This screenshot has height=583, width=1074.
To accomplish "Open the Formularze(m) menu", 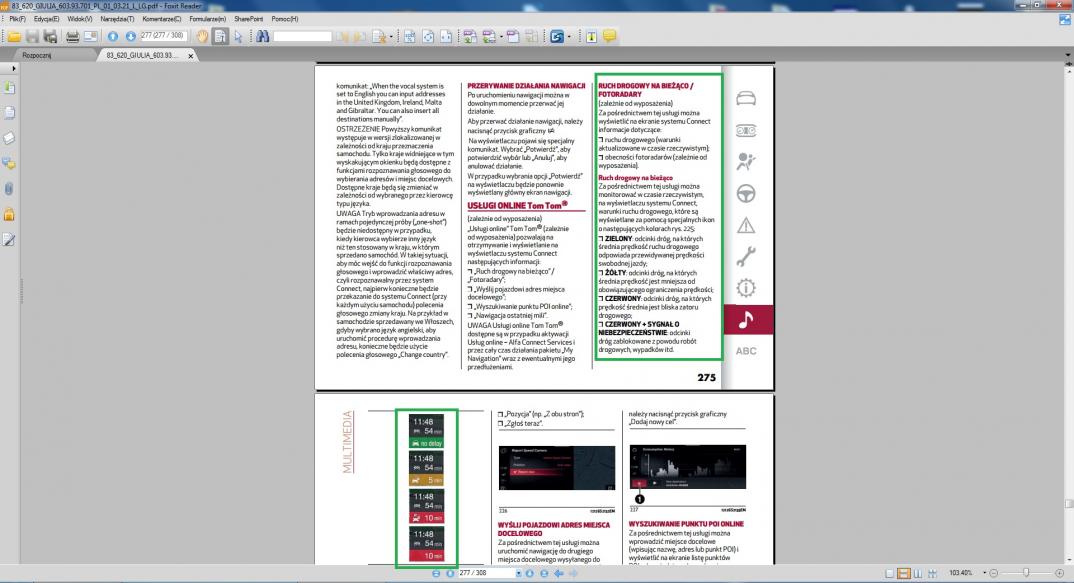I will 208,19.
